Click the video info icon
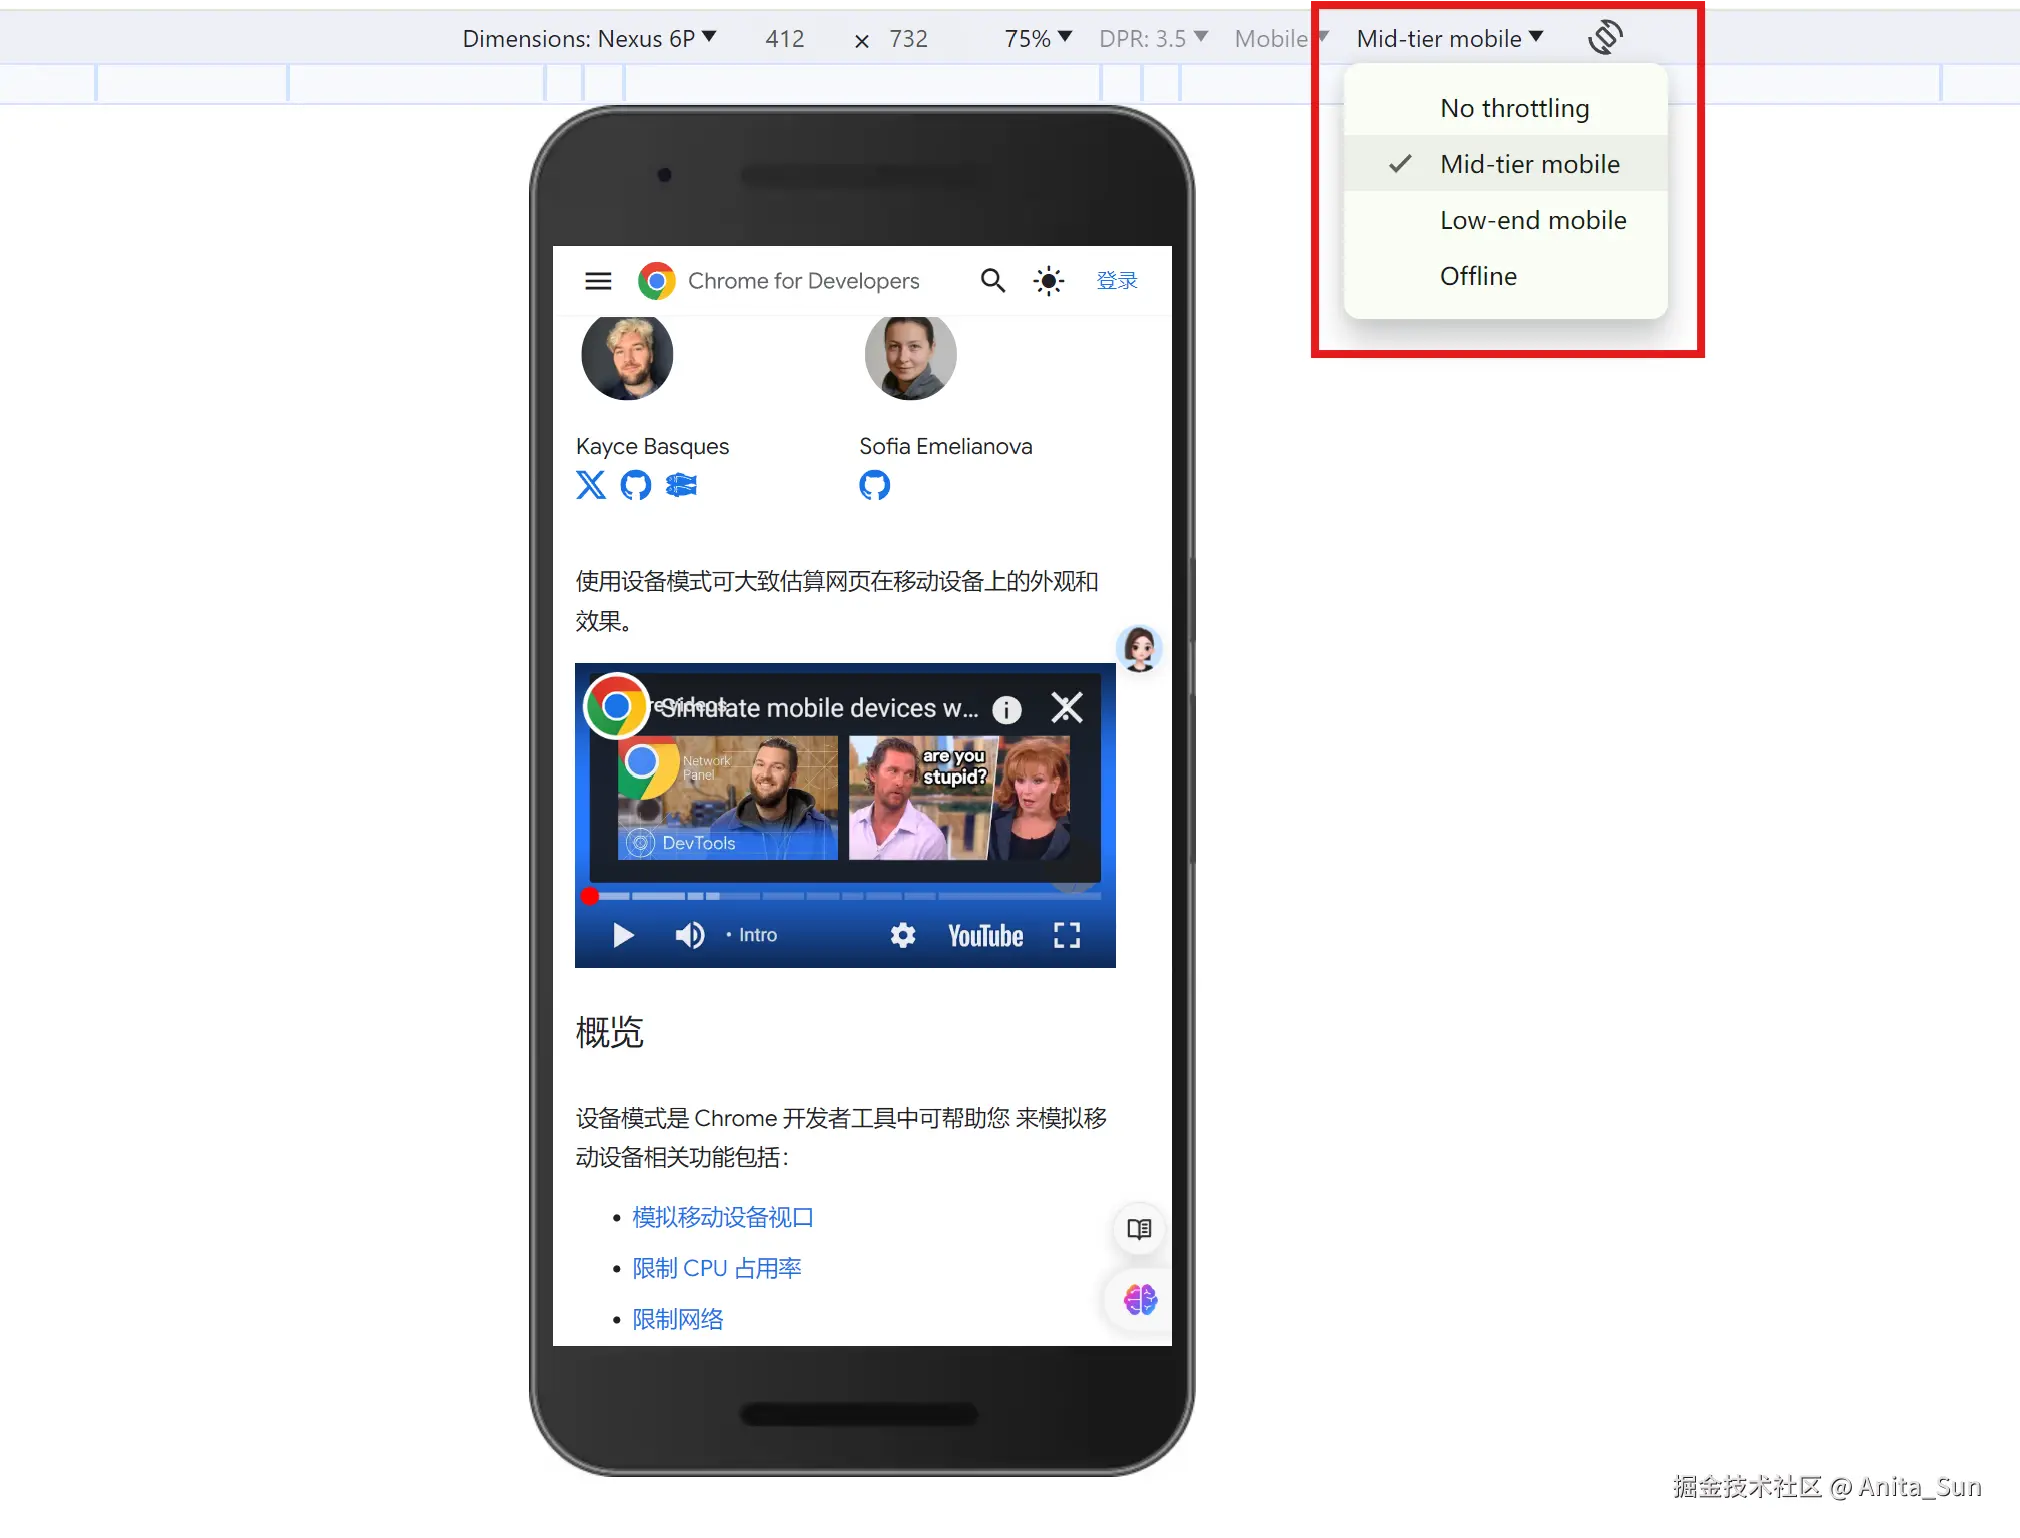The width and height of the screenshot is (2020, 1538). 1006,709
